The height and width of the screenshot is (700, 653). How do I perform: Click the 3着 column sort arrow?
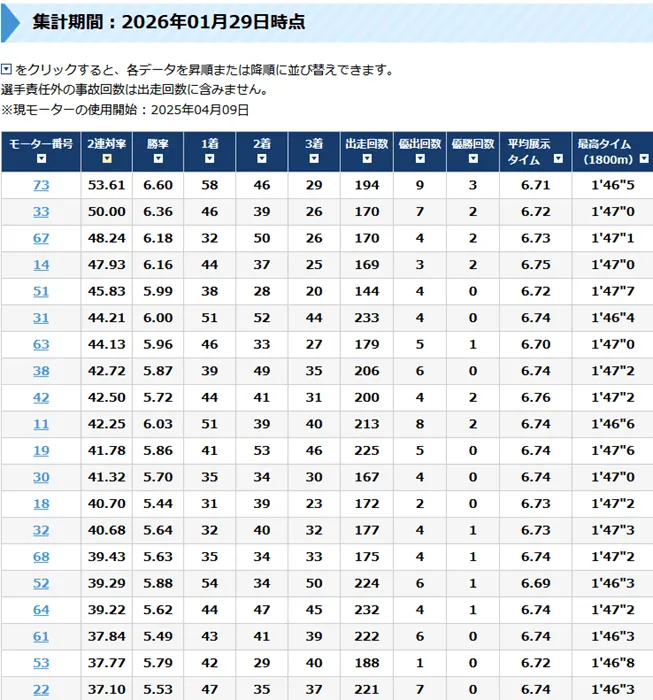tap(314, 159)
